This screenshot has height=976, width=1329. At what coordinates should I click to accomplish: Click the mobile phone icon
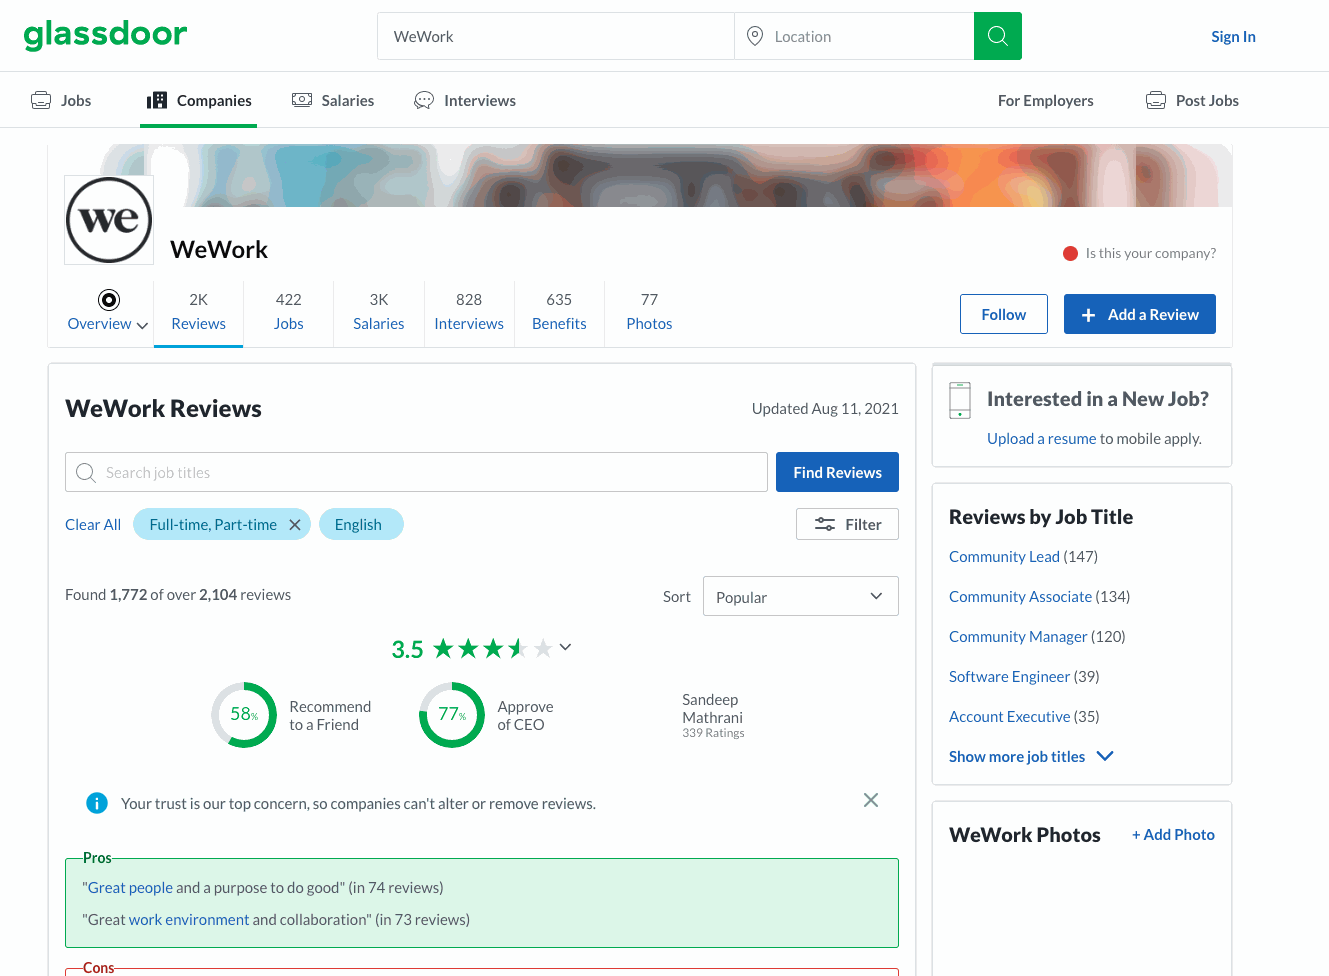coord(960,400)
